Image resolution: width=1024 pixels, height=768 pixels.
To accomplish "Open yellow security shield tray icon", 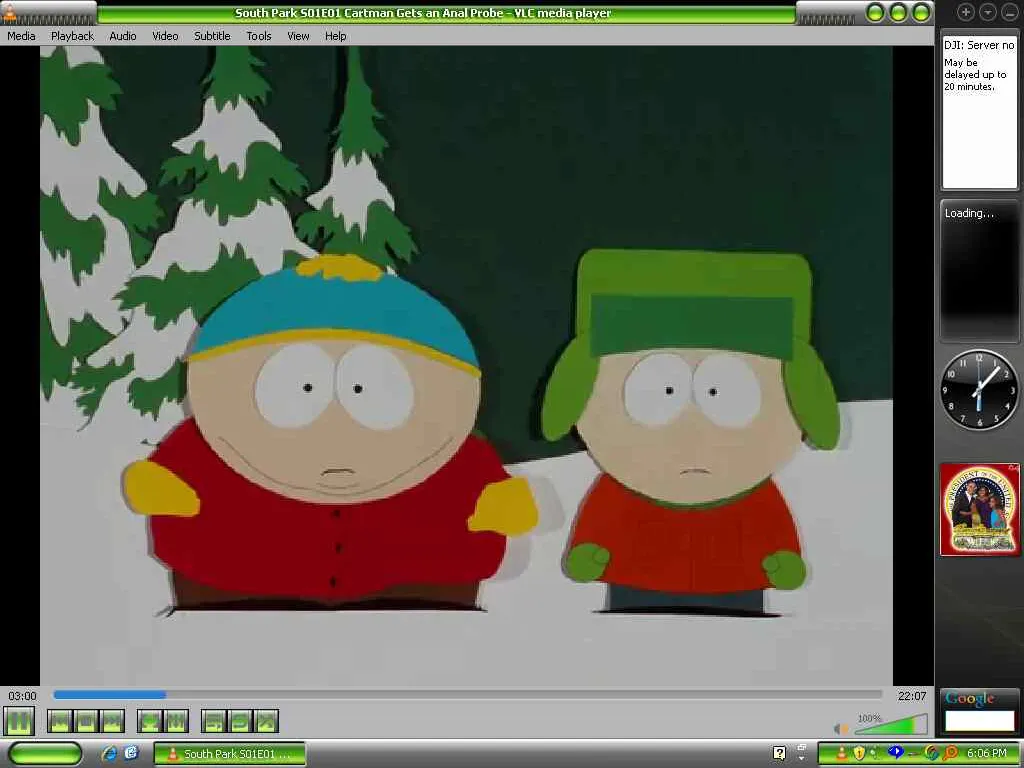I will click(859, 753).
